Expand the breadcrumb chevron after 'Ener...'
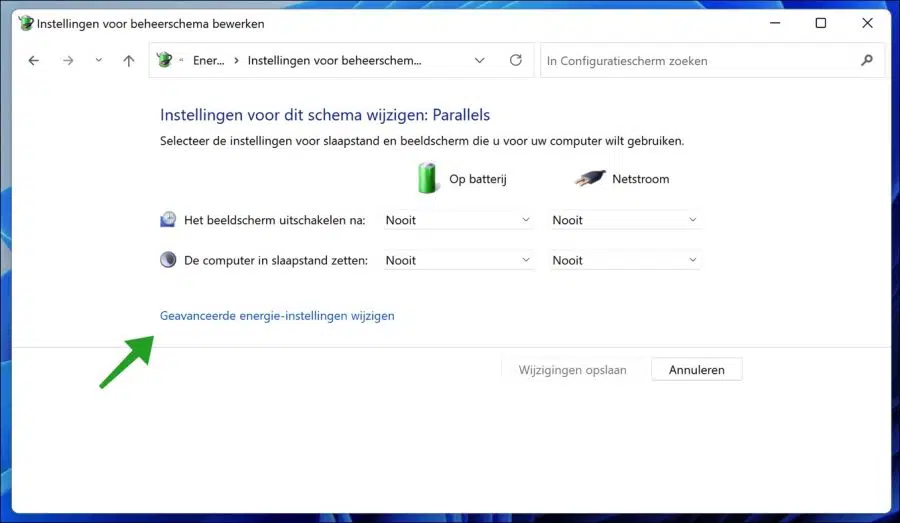This screenshot has width=900, height=523. click(236, 60)
